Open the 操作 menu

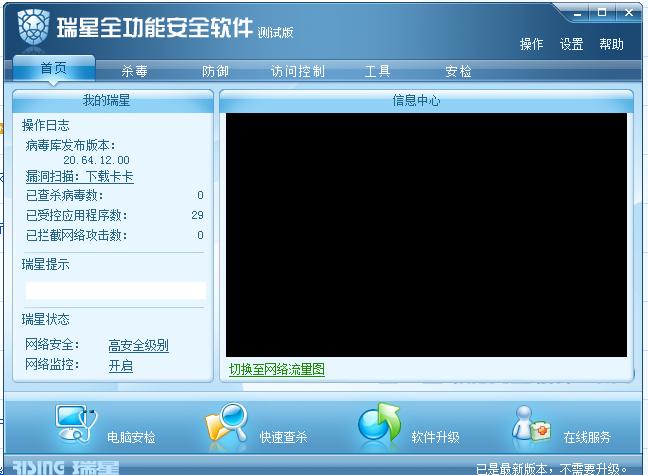pos(531,44)
